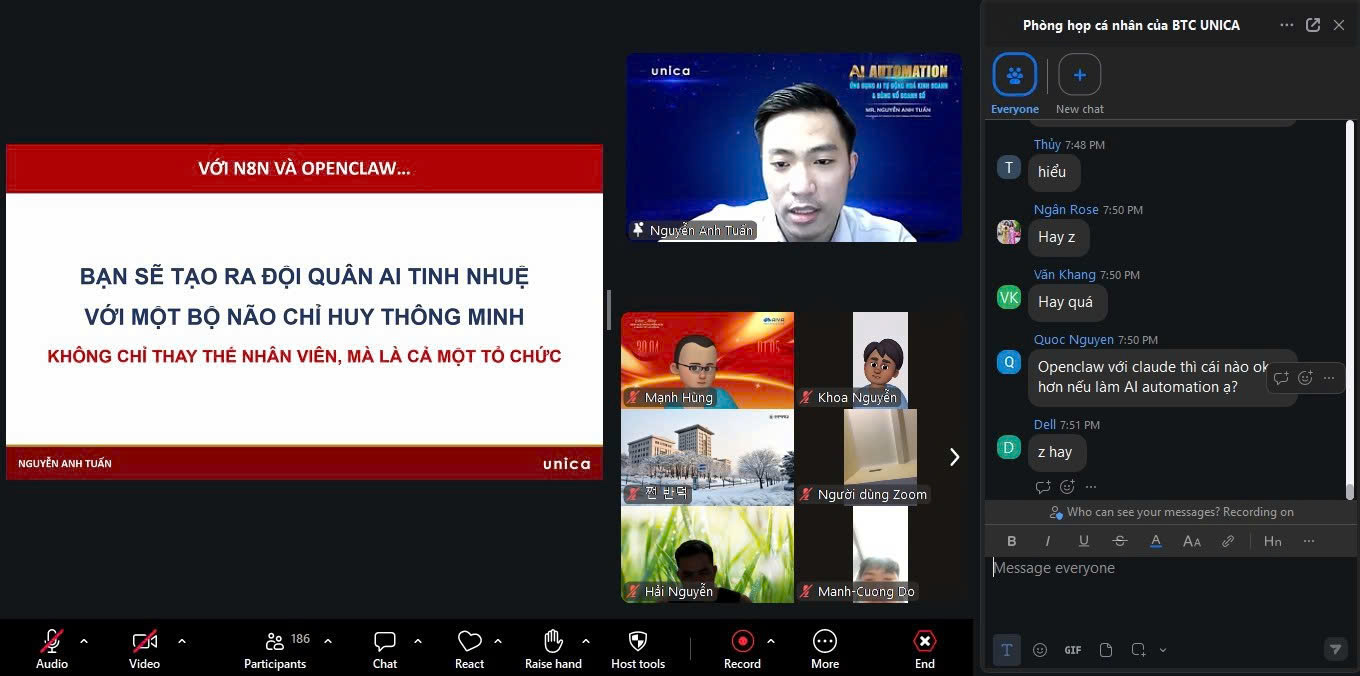The image size is (1360, 676).
Task: Send the chat message with arrow button
Action: [1335, 650]
